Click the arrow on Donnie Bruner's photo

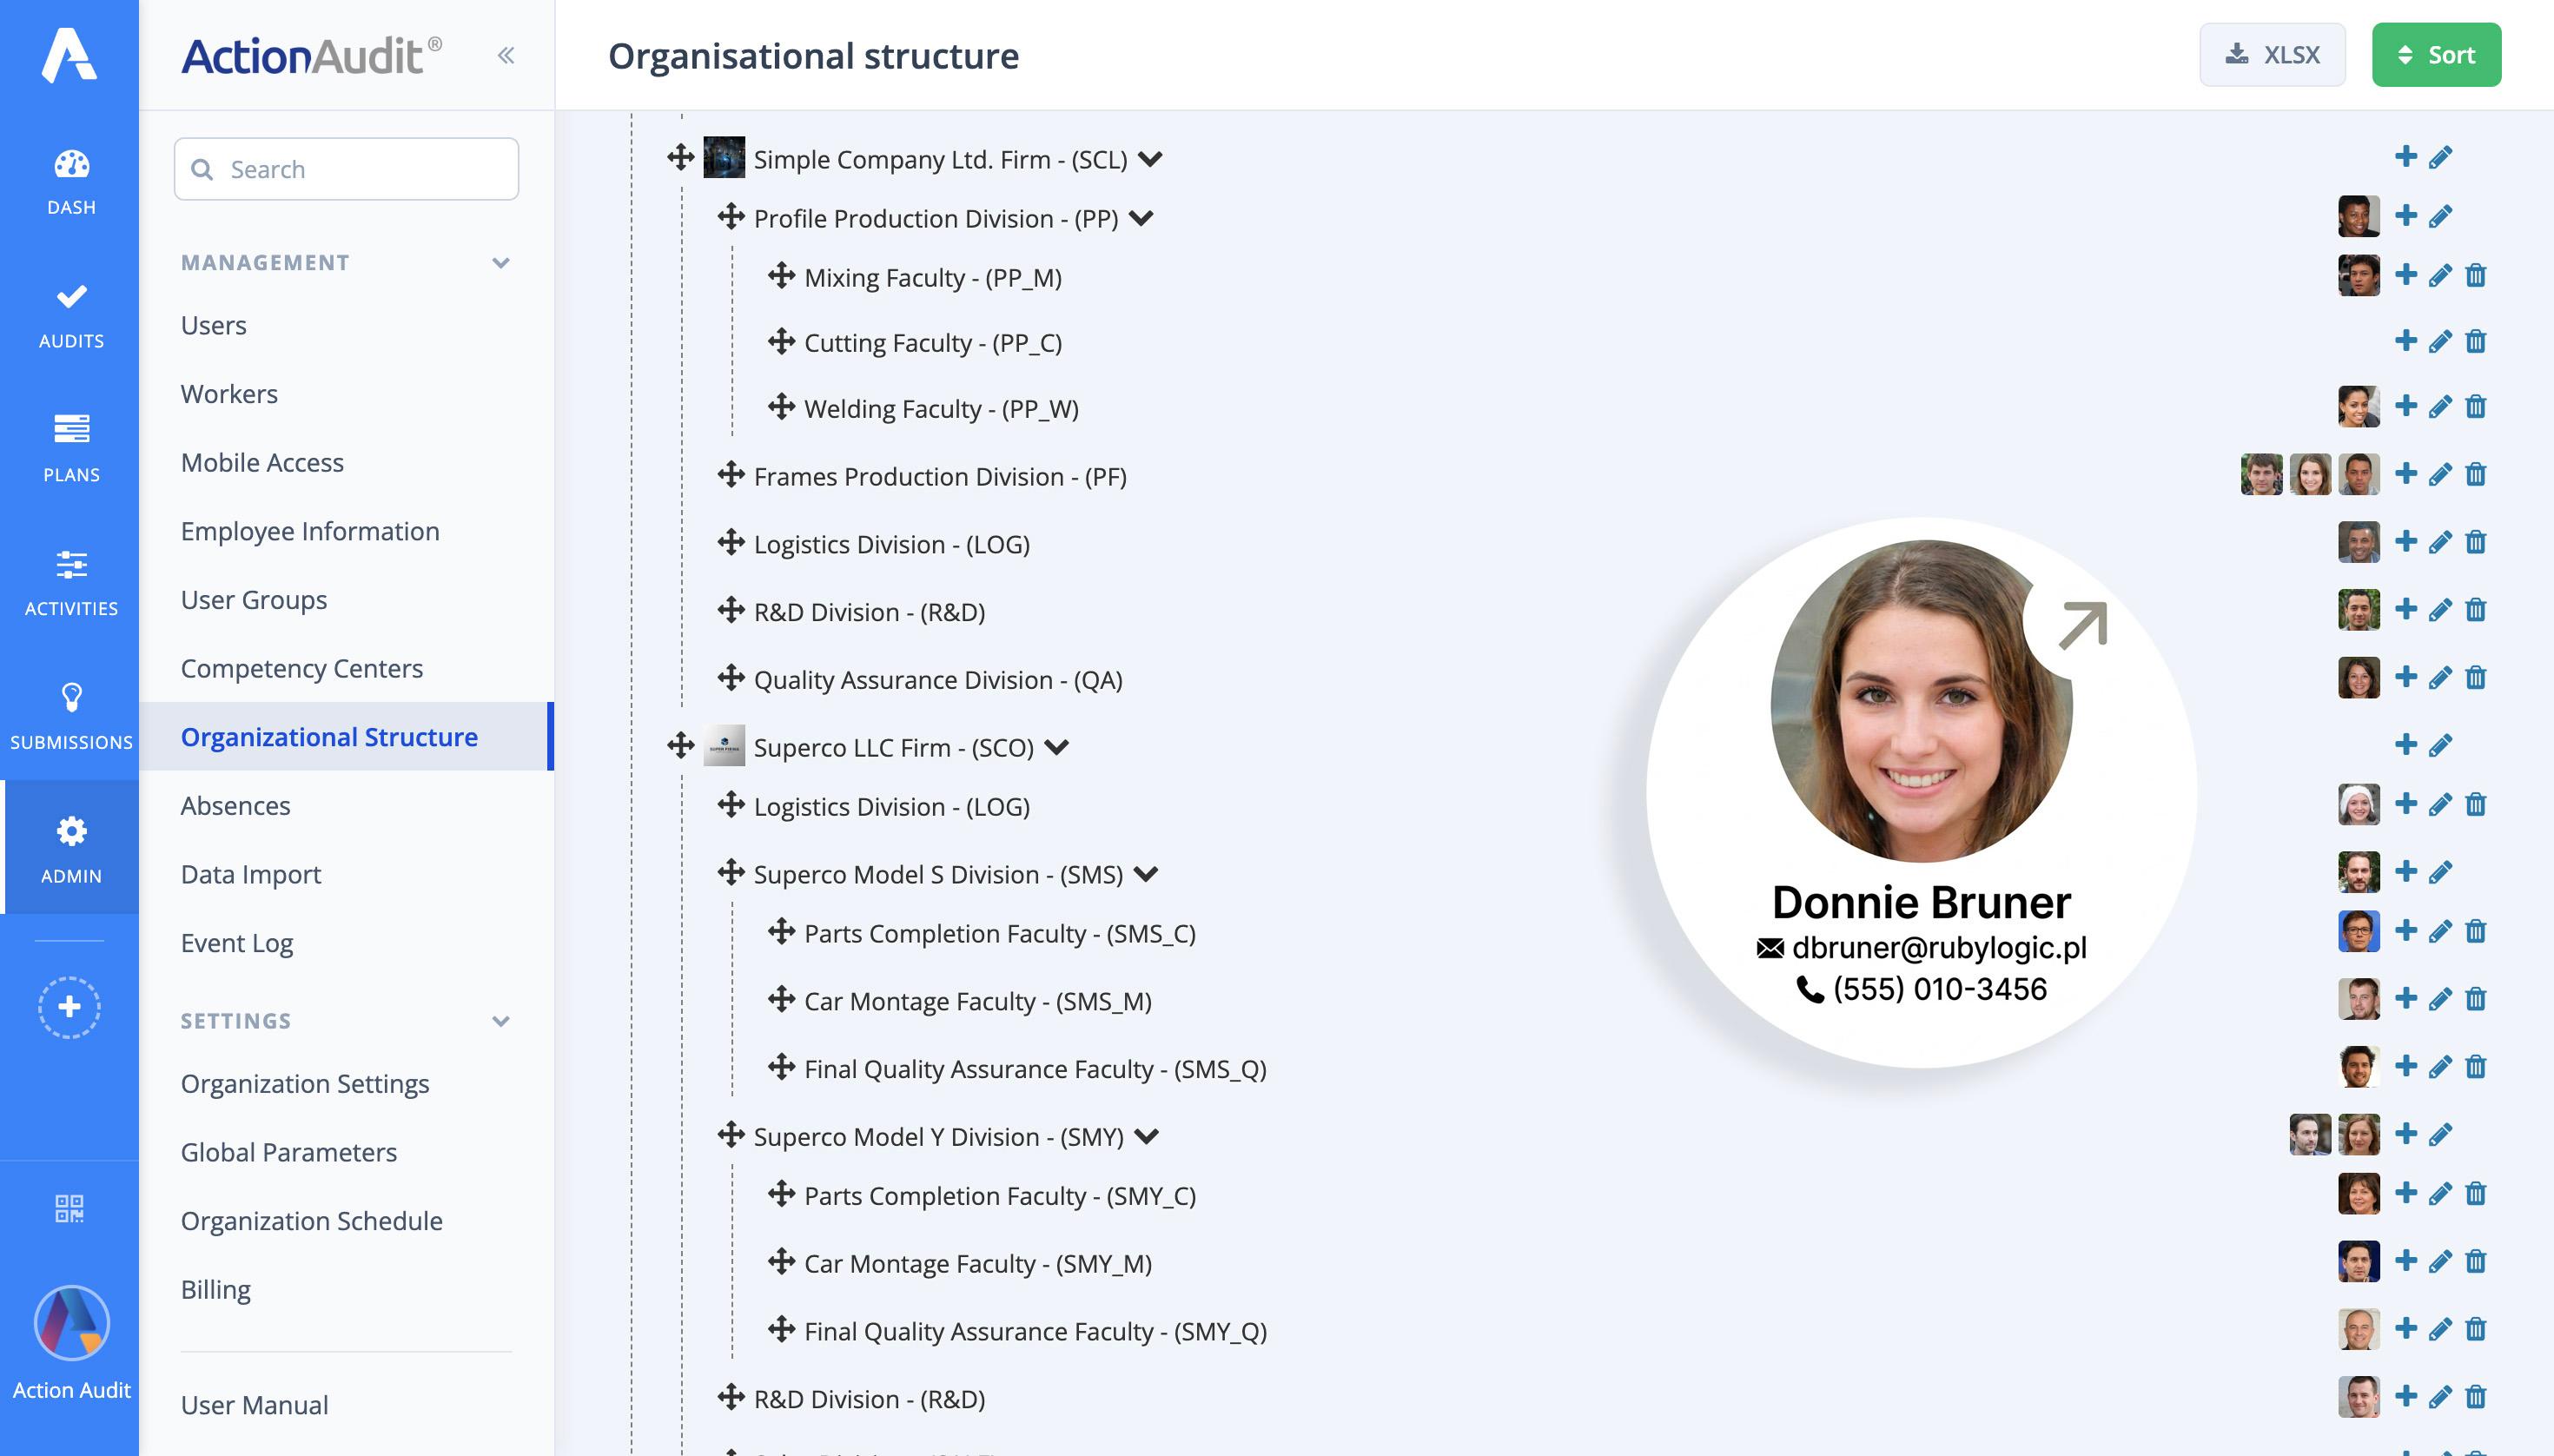pos(2082,625)
